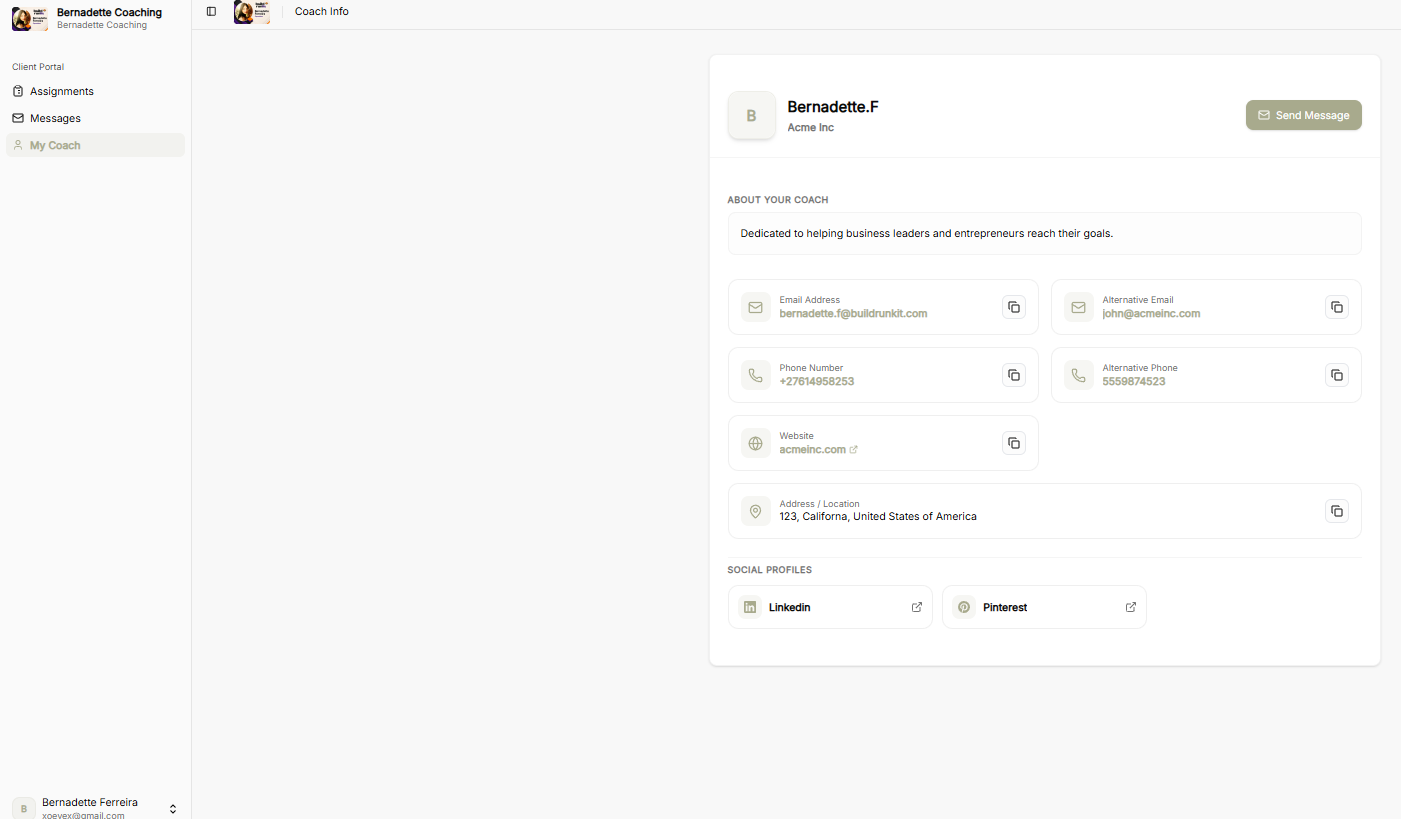This screenshot has width=1401, height=819.
Task: Open the external link arrow on Linkedin card
Action: [x=917, y=607]
